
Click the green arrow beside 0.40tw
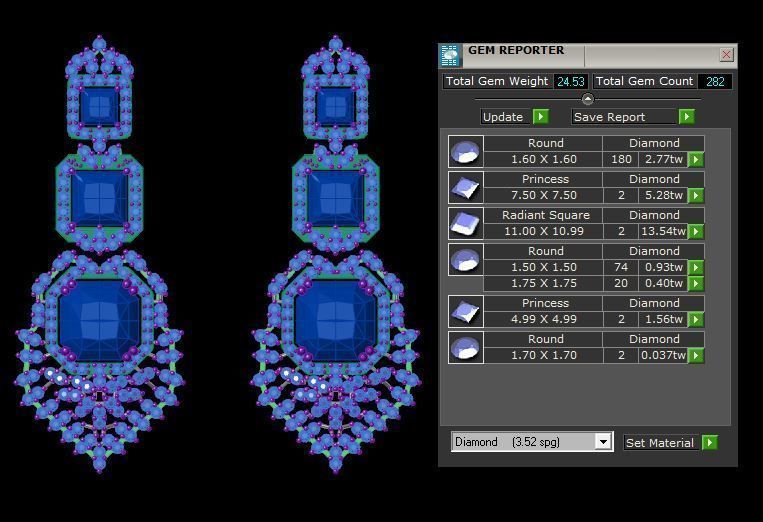(696, 283)
